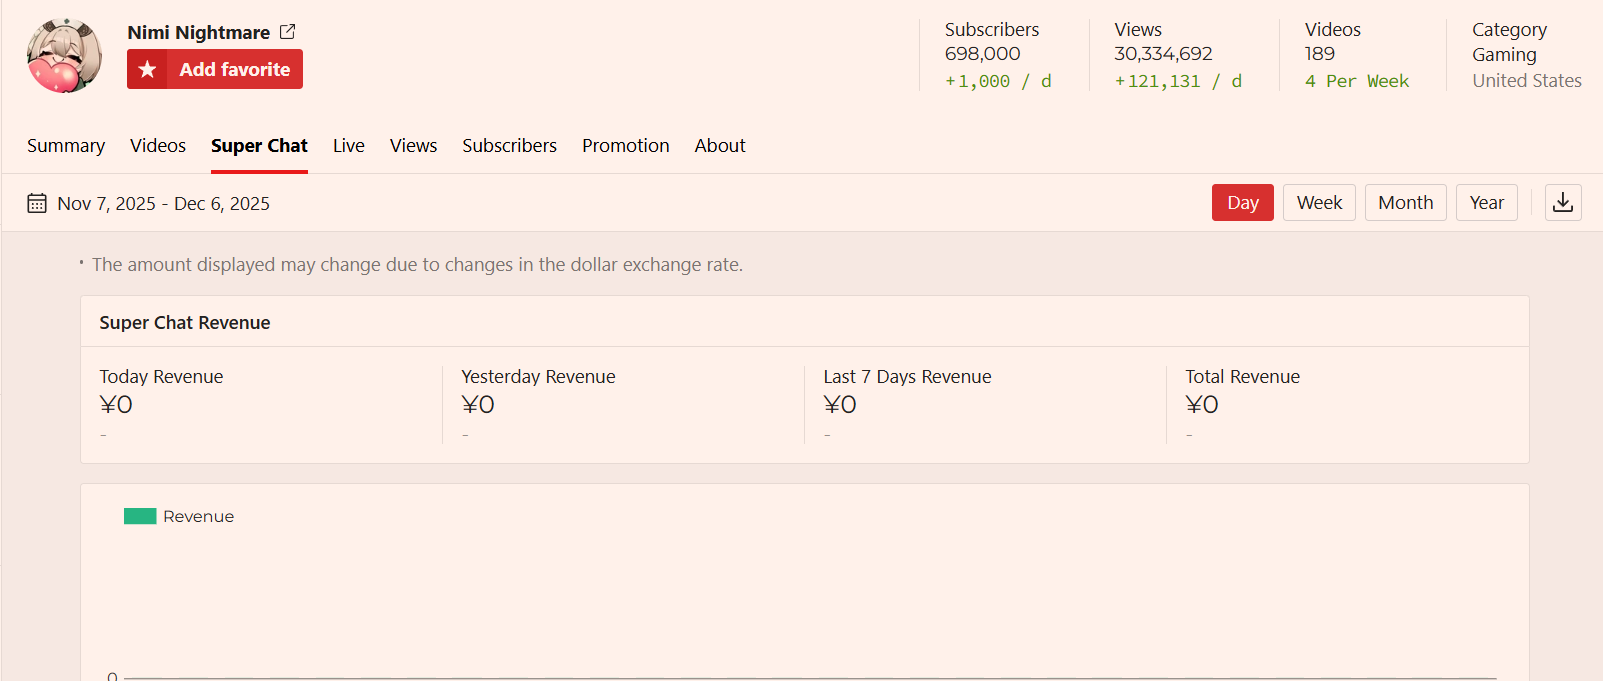Click the +1,000 / d subscriber growth

pos(998,81)
